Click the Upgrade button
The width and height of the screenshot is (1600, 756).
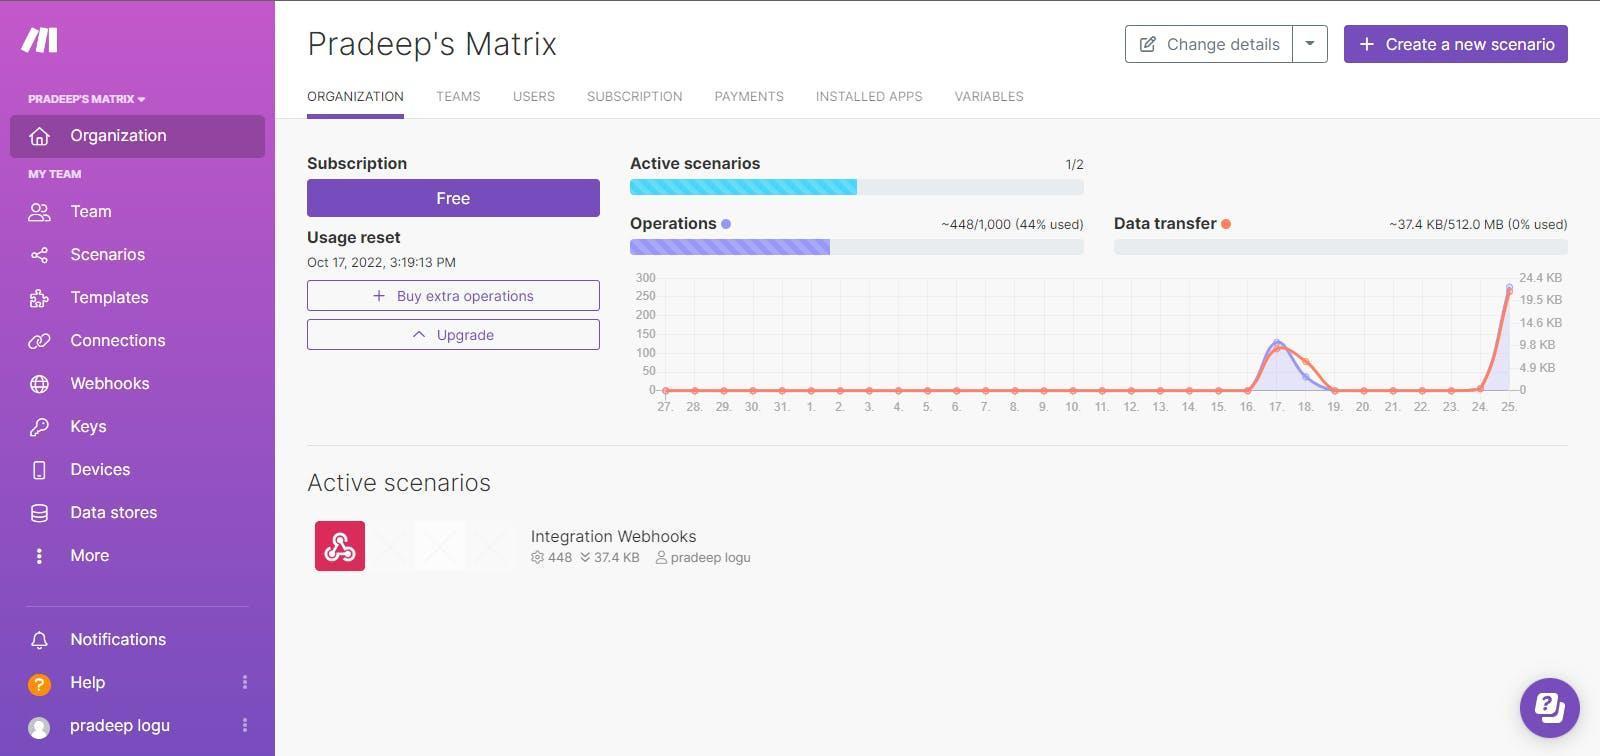(453, 335)
